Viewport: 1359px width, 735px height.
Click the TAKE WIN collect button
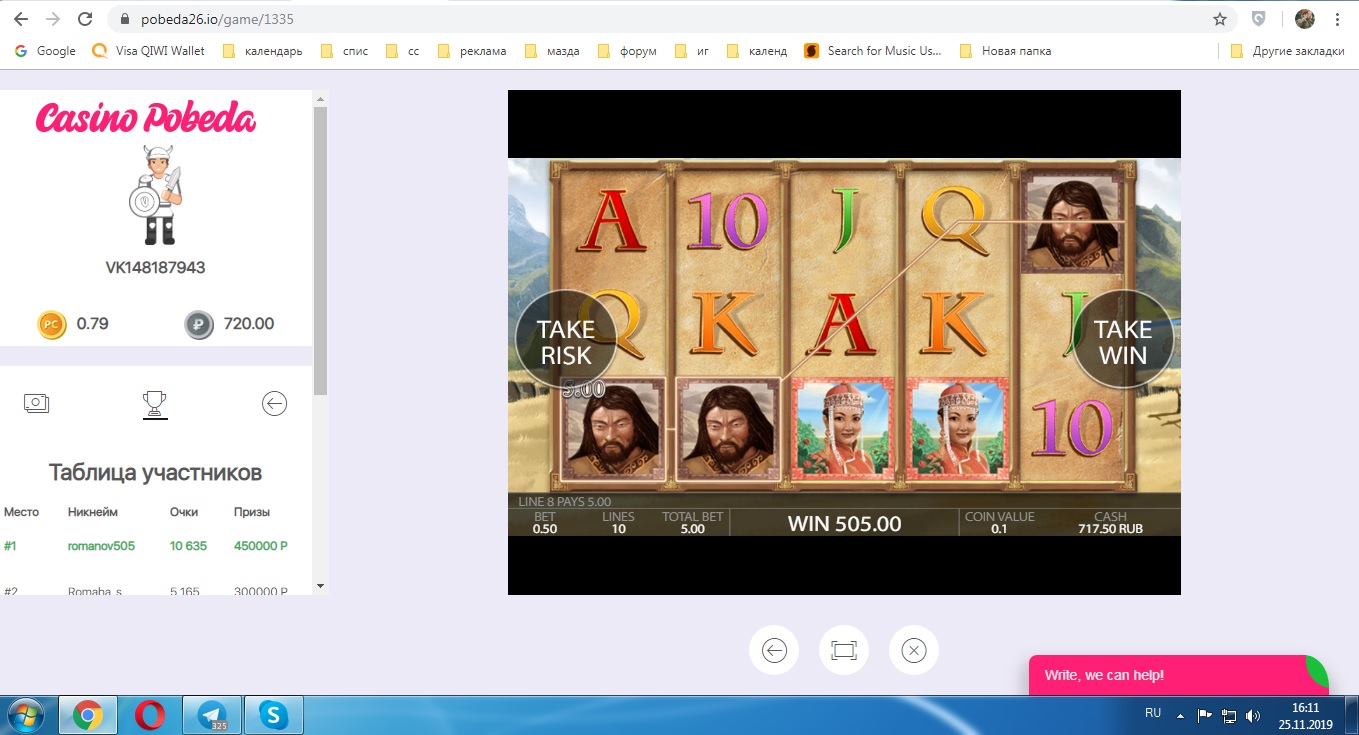tap(1122, 340)
